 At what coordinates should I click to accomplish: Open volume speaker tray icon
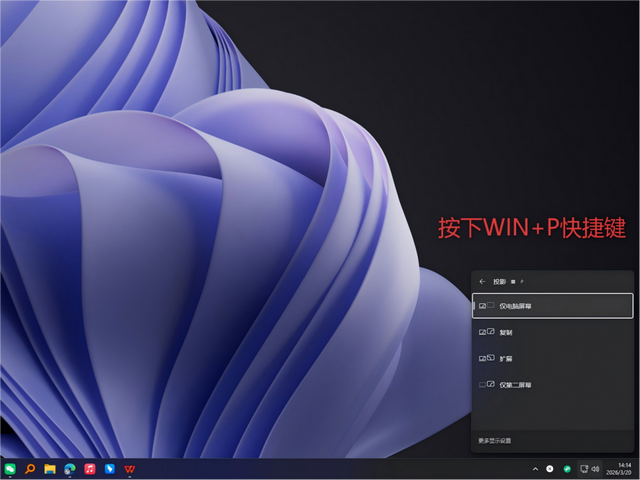tap(595, 469)
